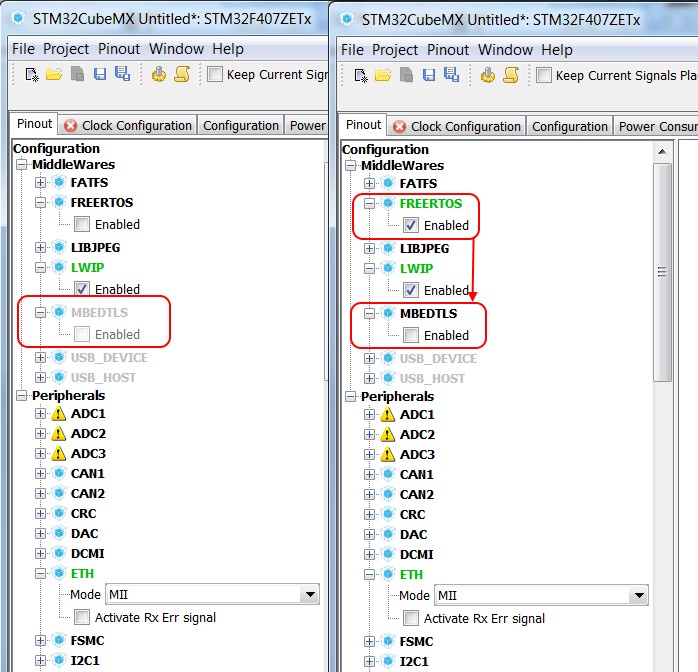Select CRC tree item in right window

[x=412, y=514]
